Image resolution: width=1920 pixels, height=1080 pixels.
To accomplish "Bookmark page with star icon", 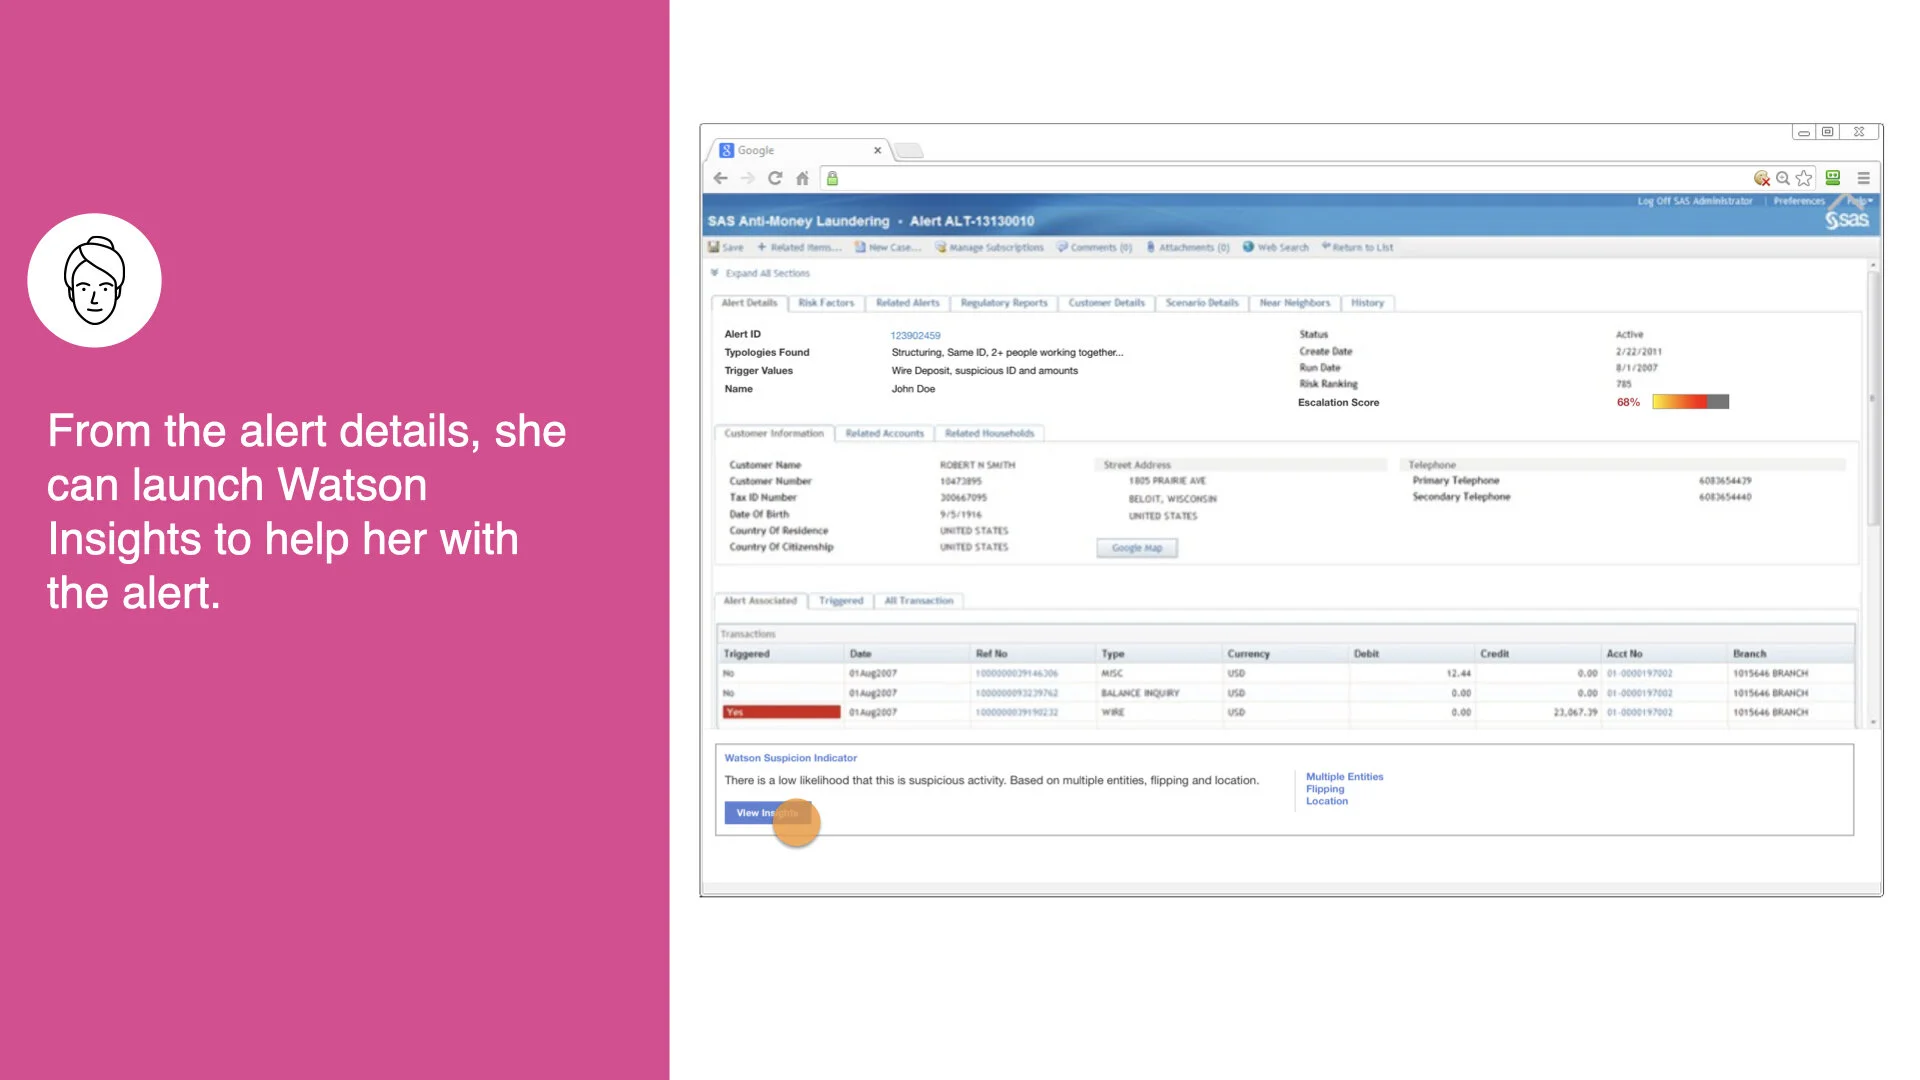I will pyautogui.click(x=1804, y=178).
